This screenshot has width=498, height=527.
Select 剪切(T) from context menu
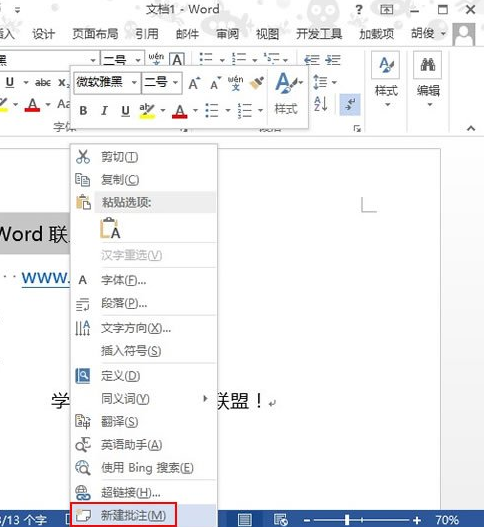[x=143, y=157]
